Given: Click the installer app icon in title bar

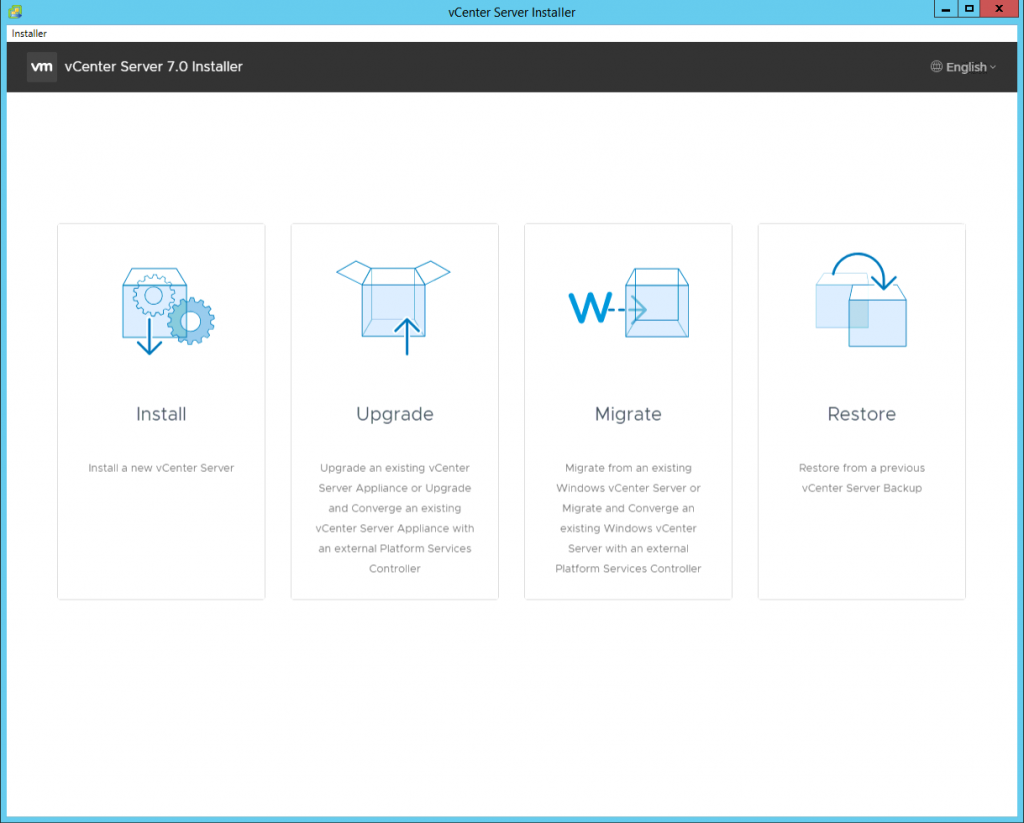Looking at the screenshot, I should 15,12.
